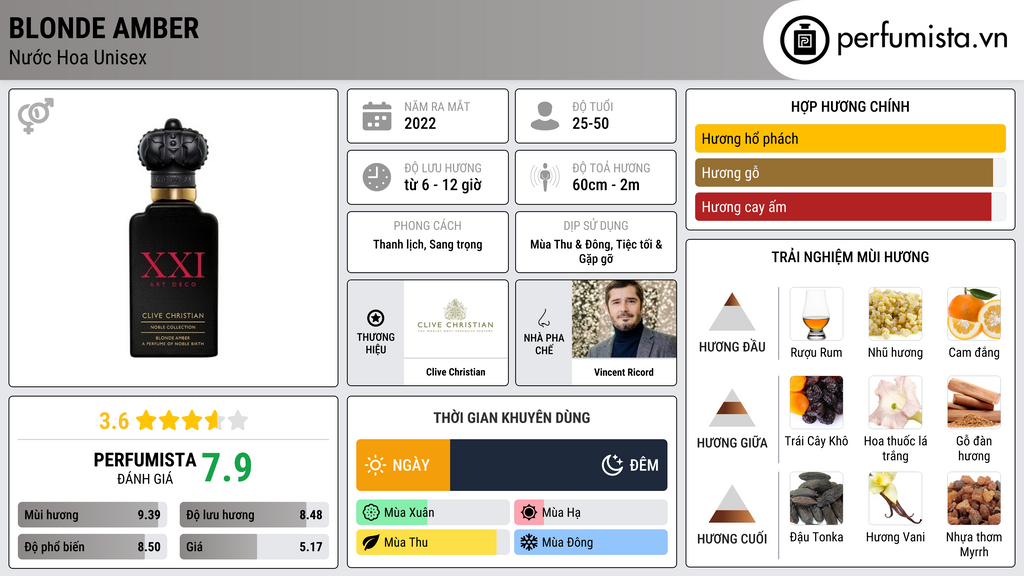
Task: Click the Hương giữa pyramid icon
Action: (732, 408)
